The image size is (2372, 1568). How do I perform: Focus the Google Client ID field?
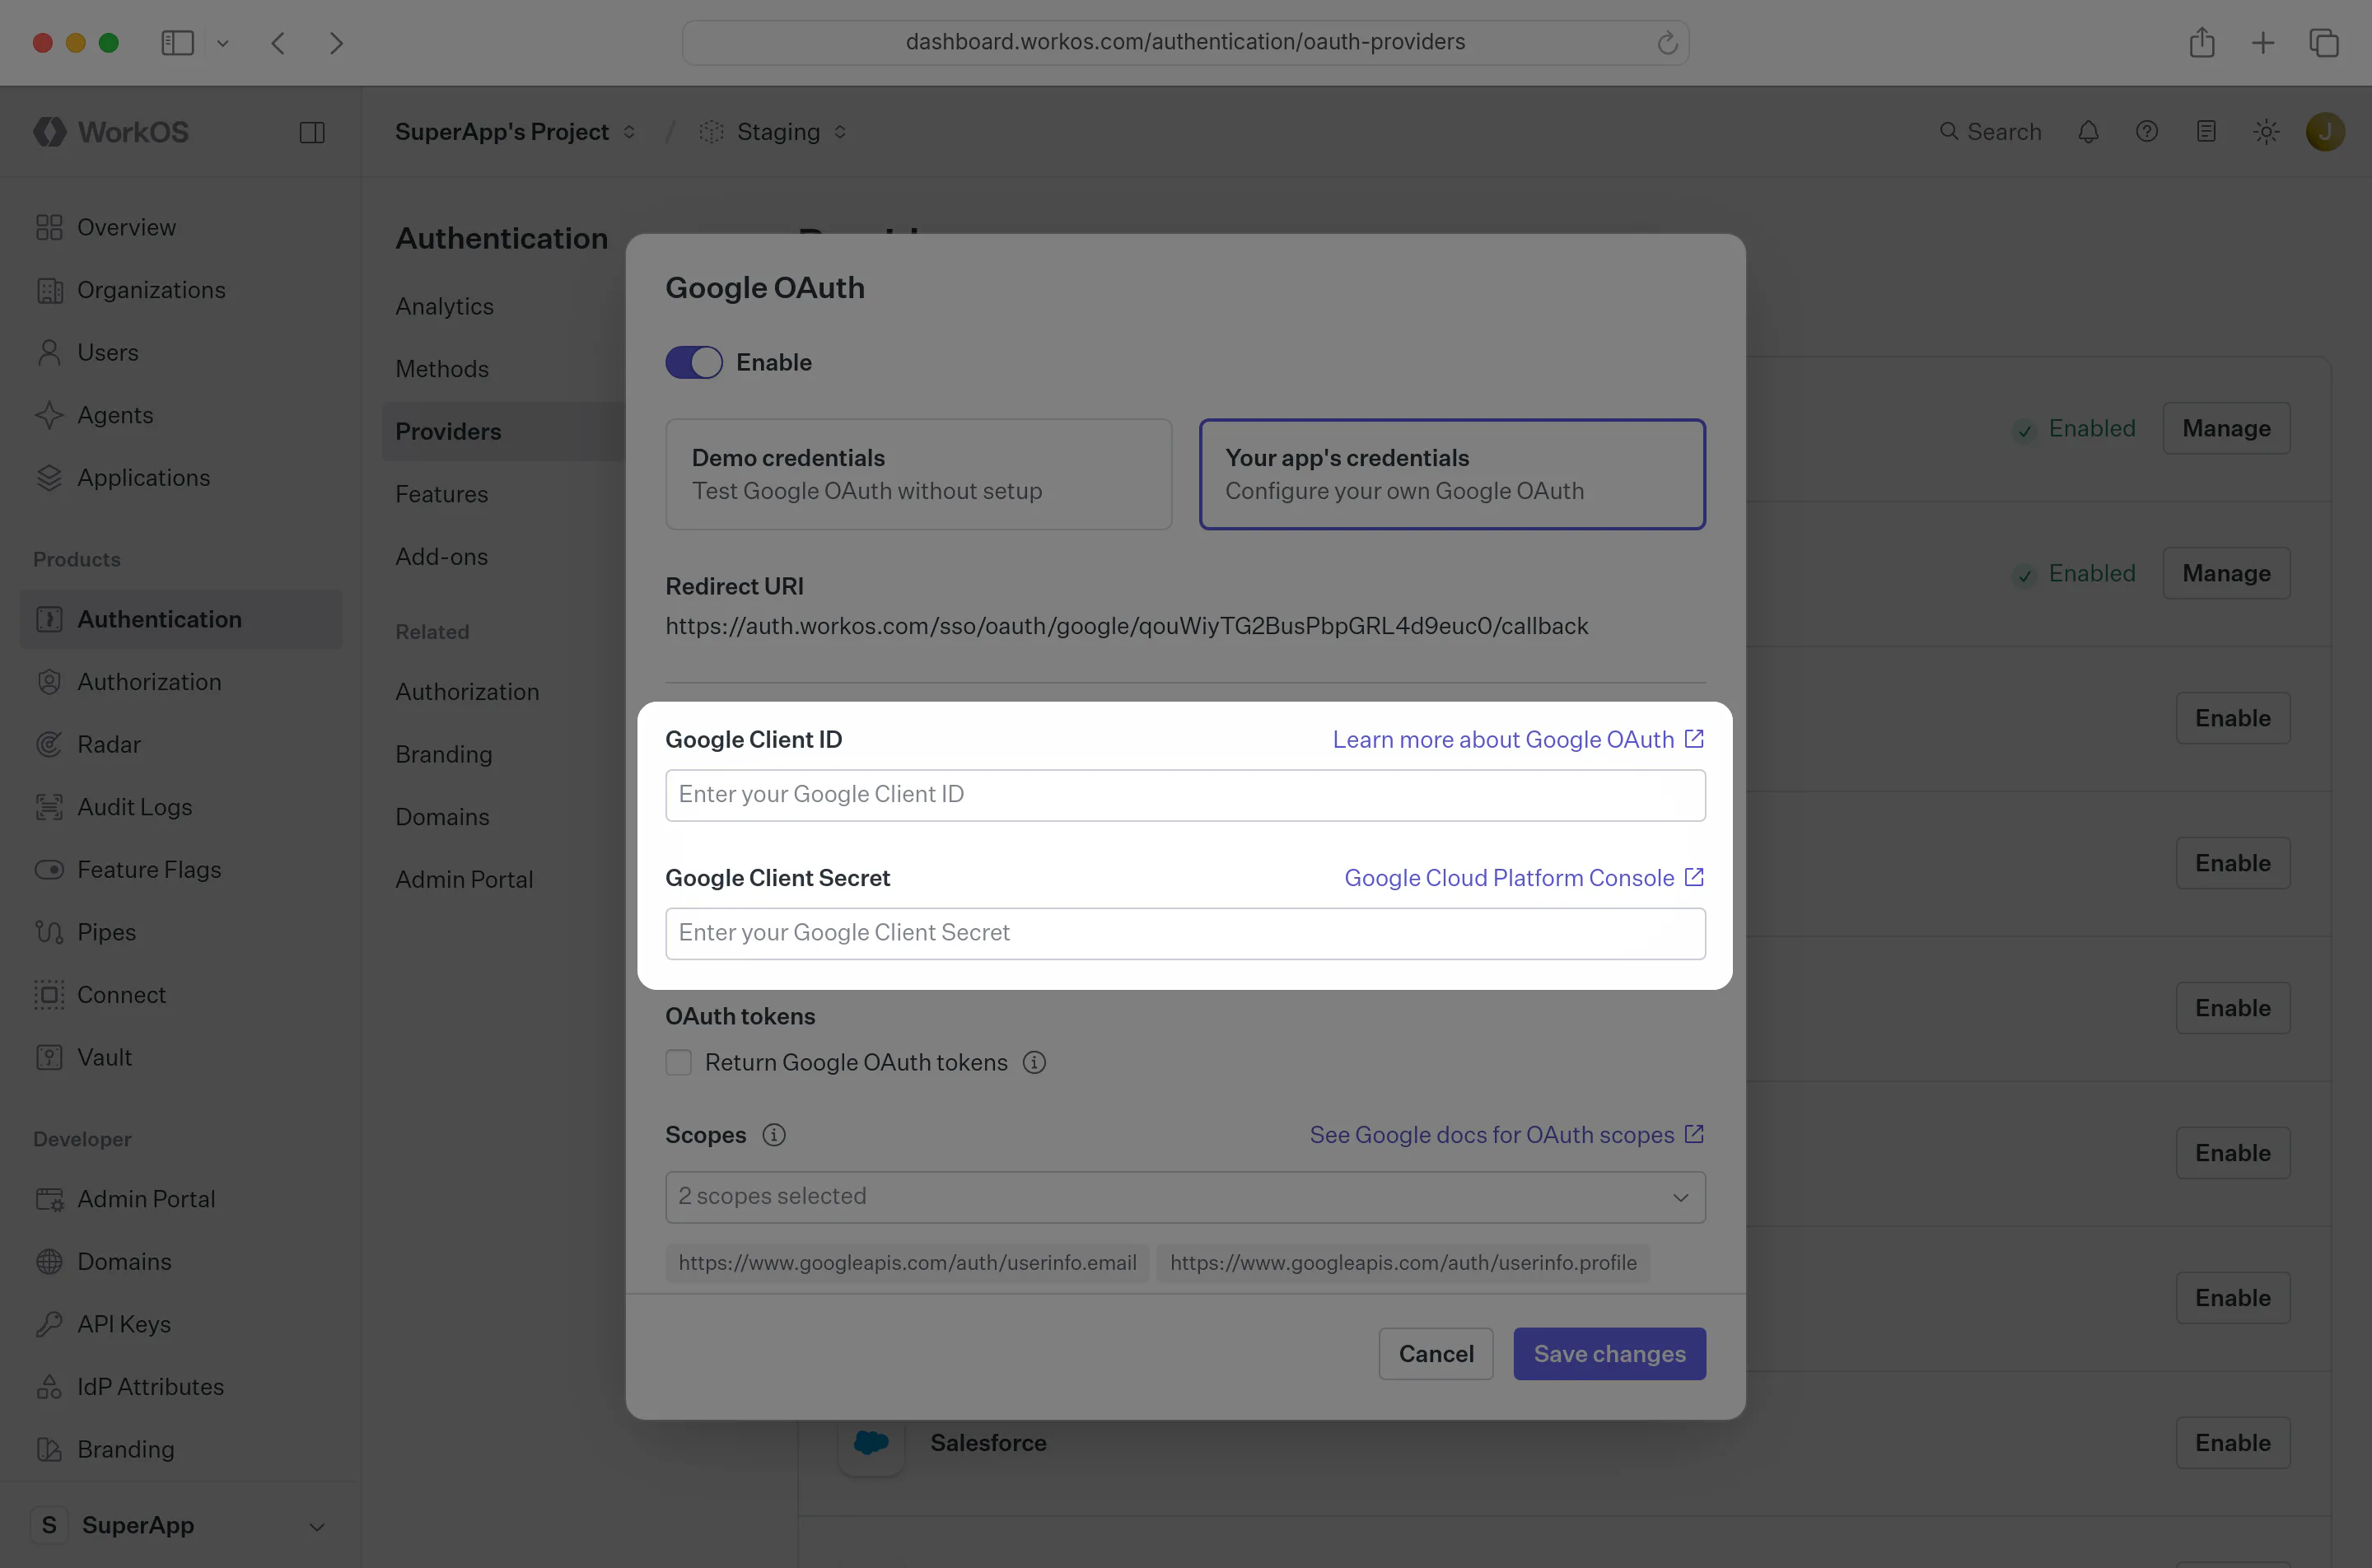point(1185,795)
